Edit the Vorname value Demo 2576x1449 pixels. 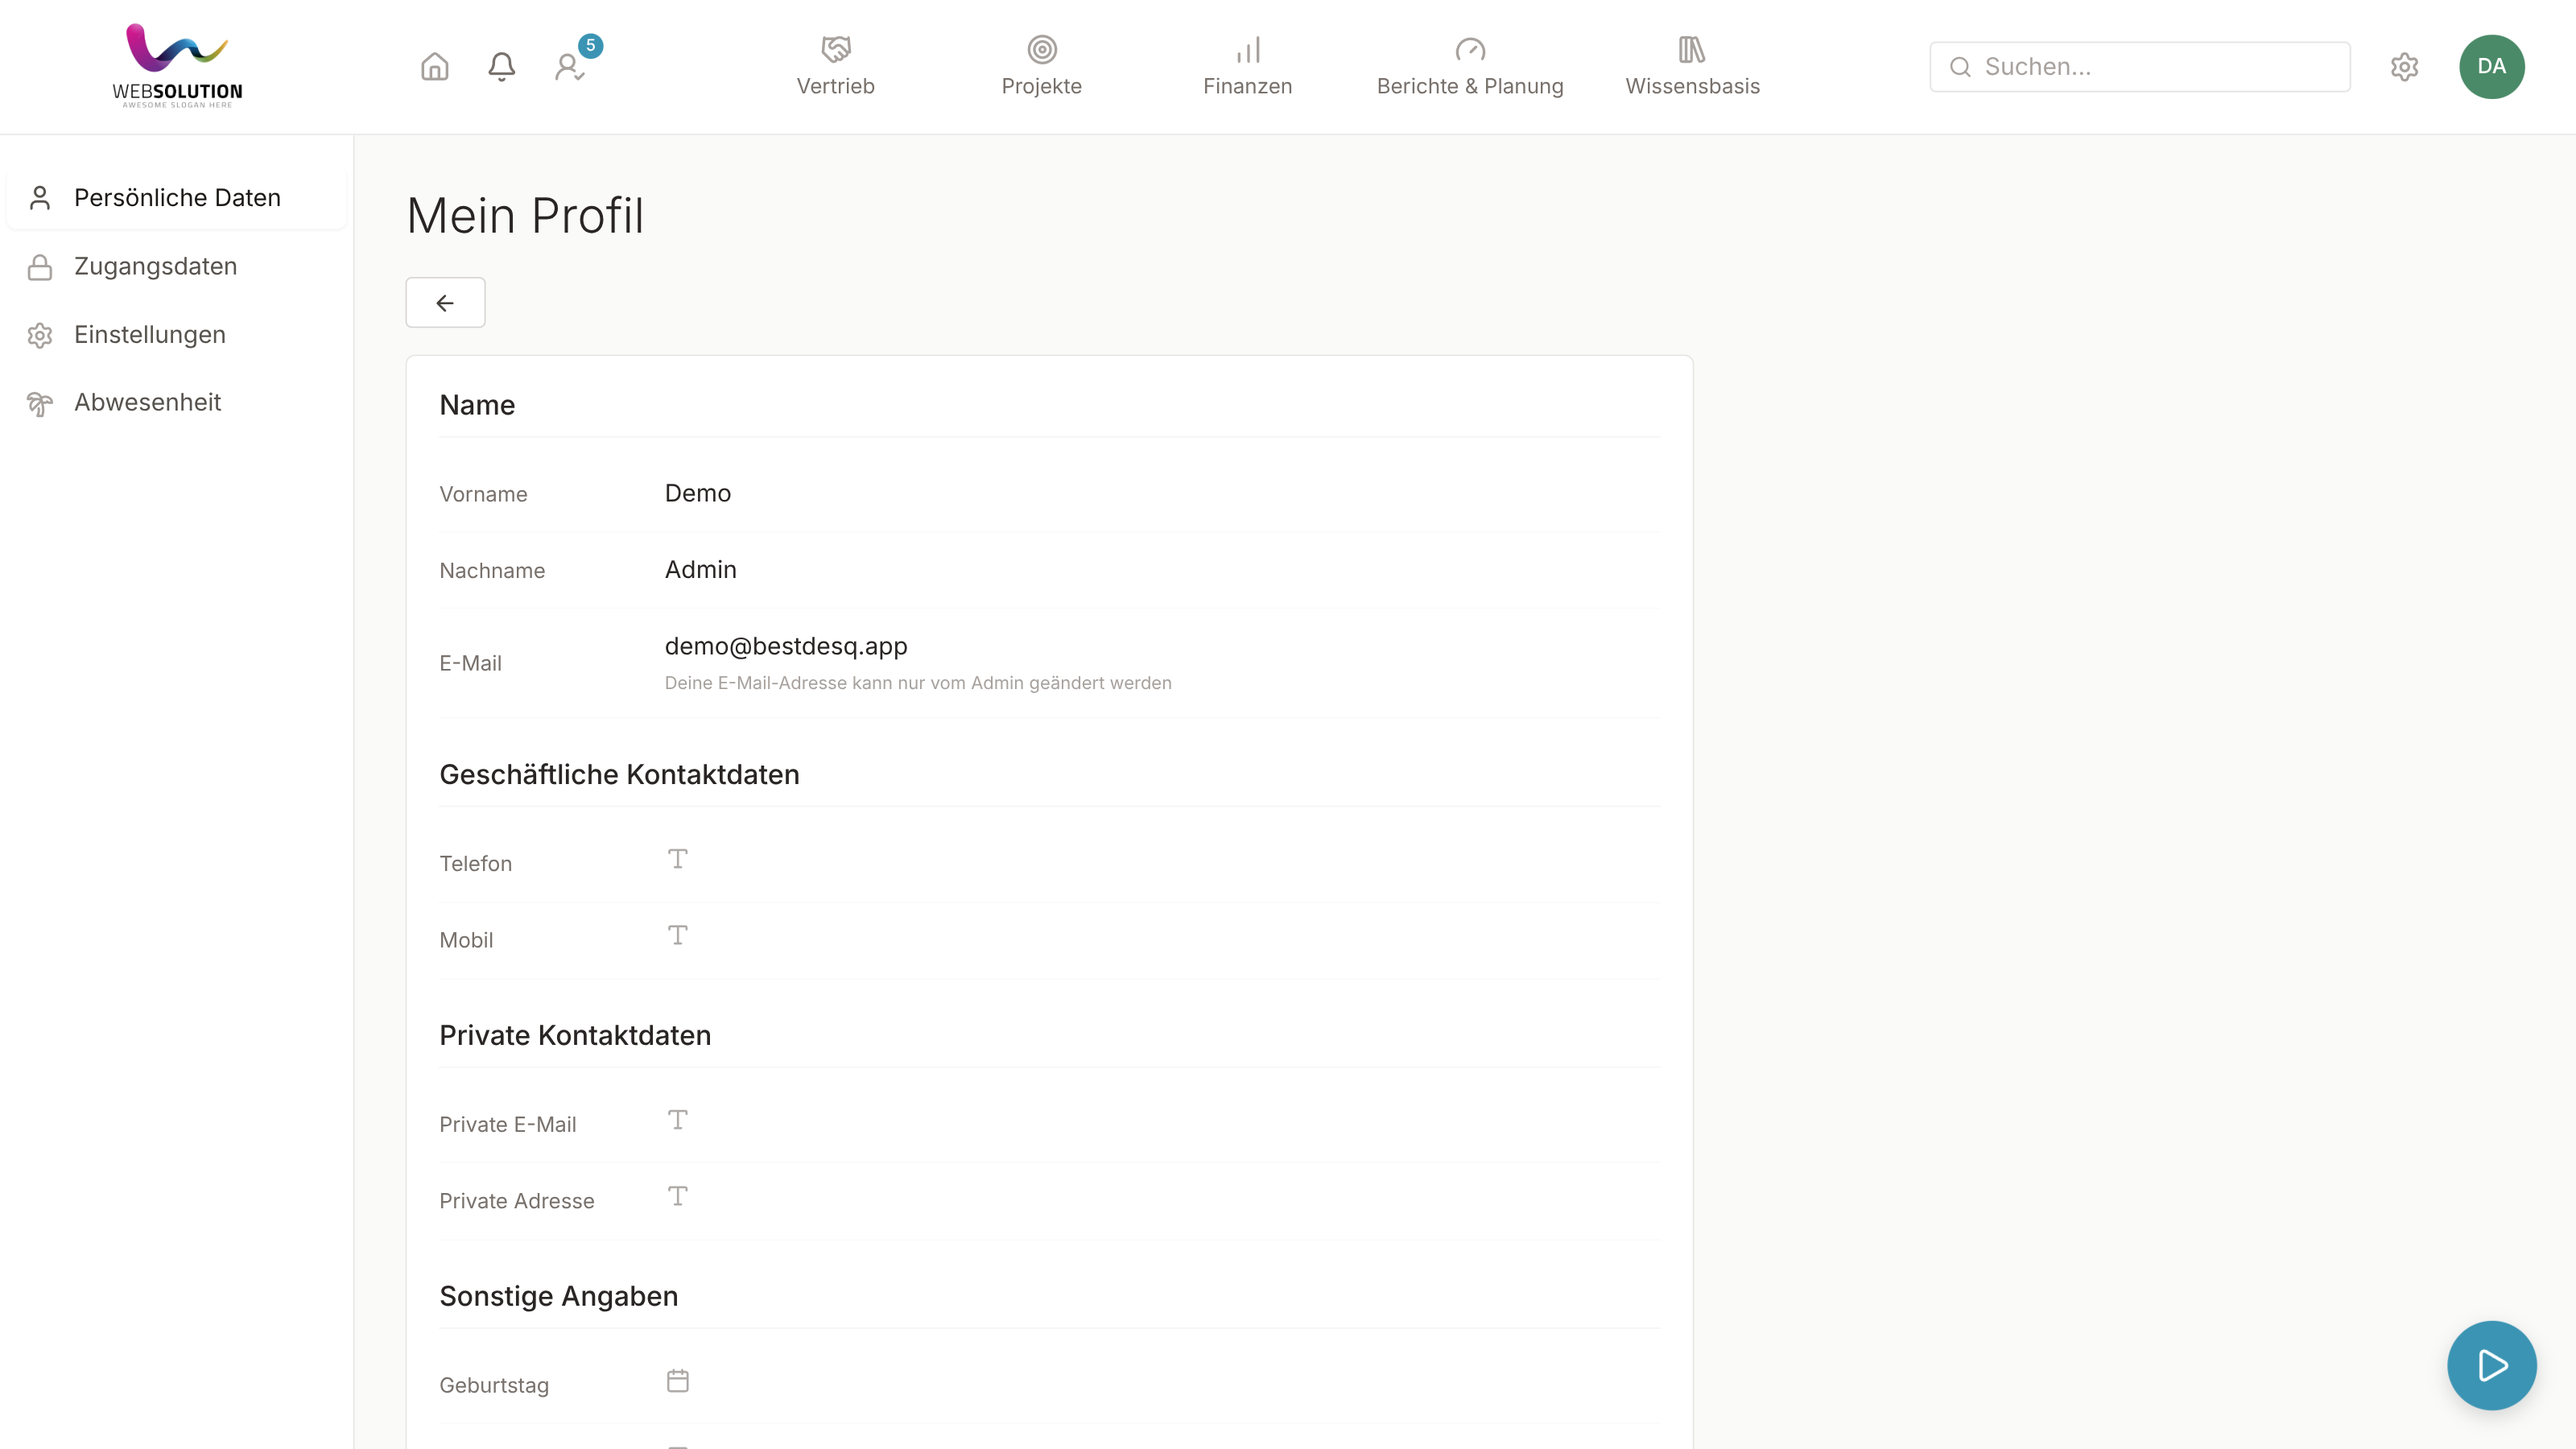pyautogui.click(x=698, y=493)
